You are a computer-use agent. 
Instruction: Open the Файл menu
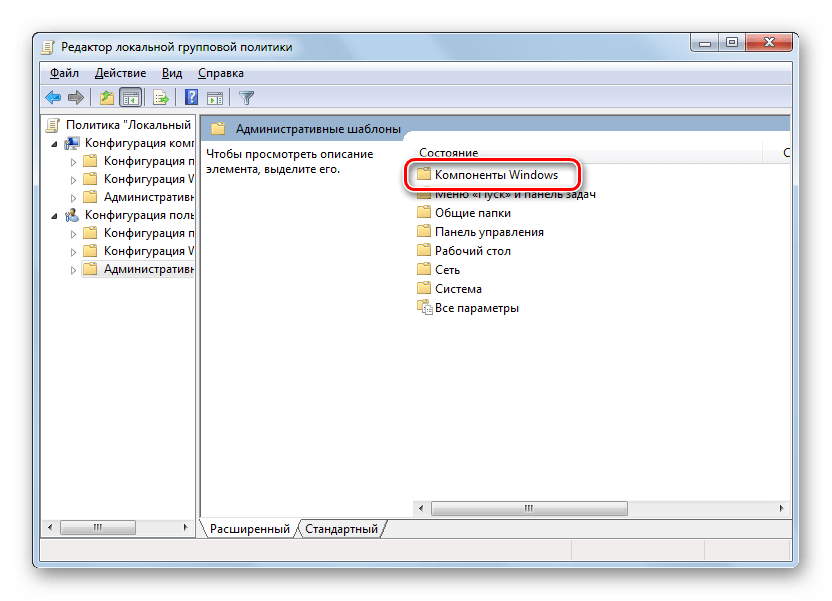click(63, 73)
